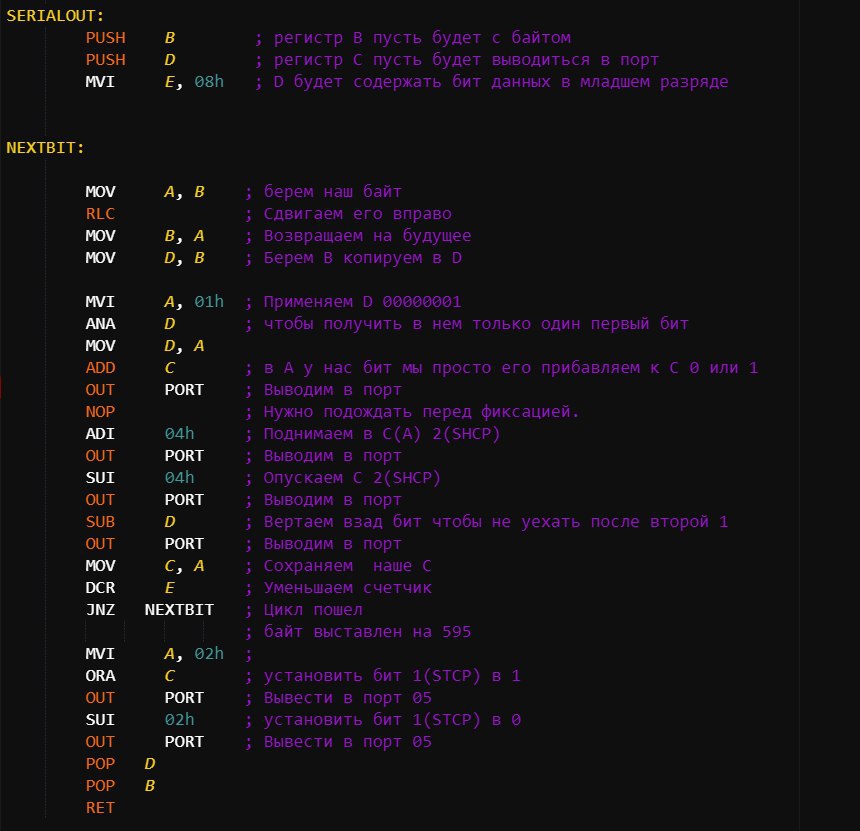Click comment 'Сохраняем наше C'

pyautogui.click(x=348, y=565)
